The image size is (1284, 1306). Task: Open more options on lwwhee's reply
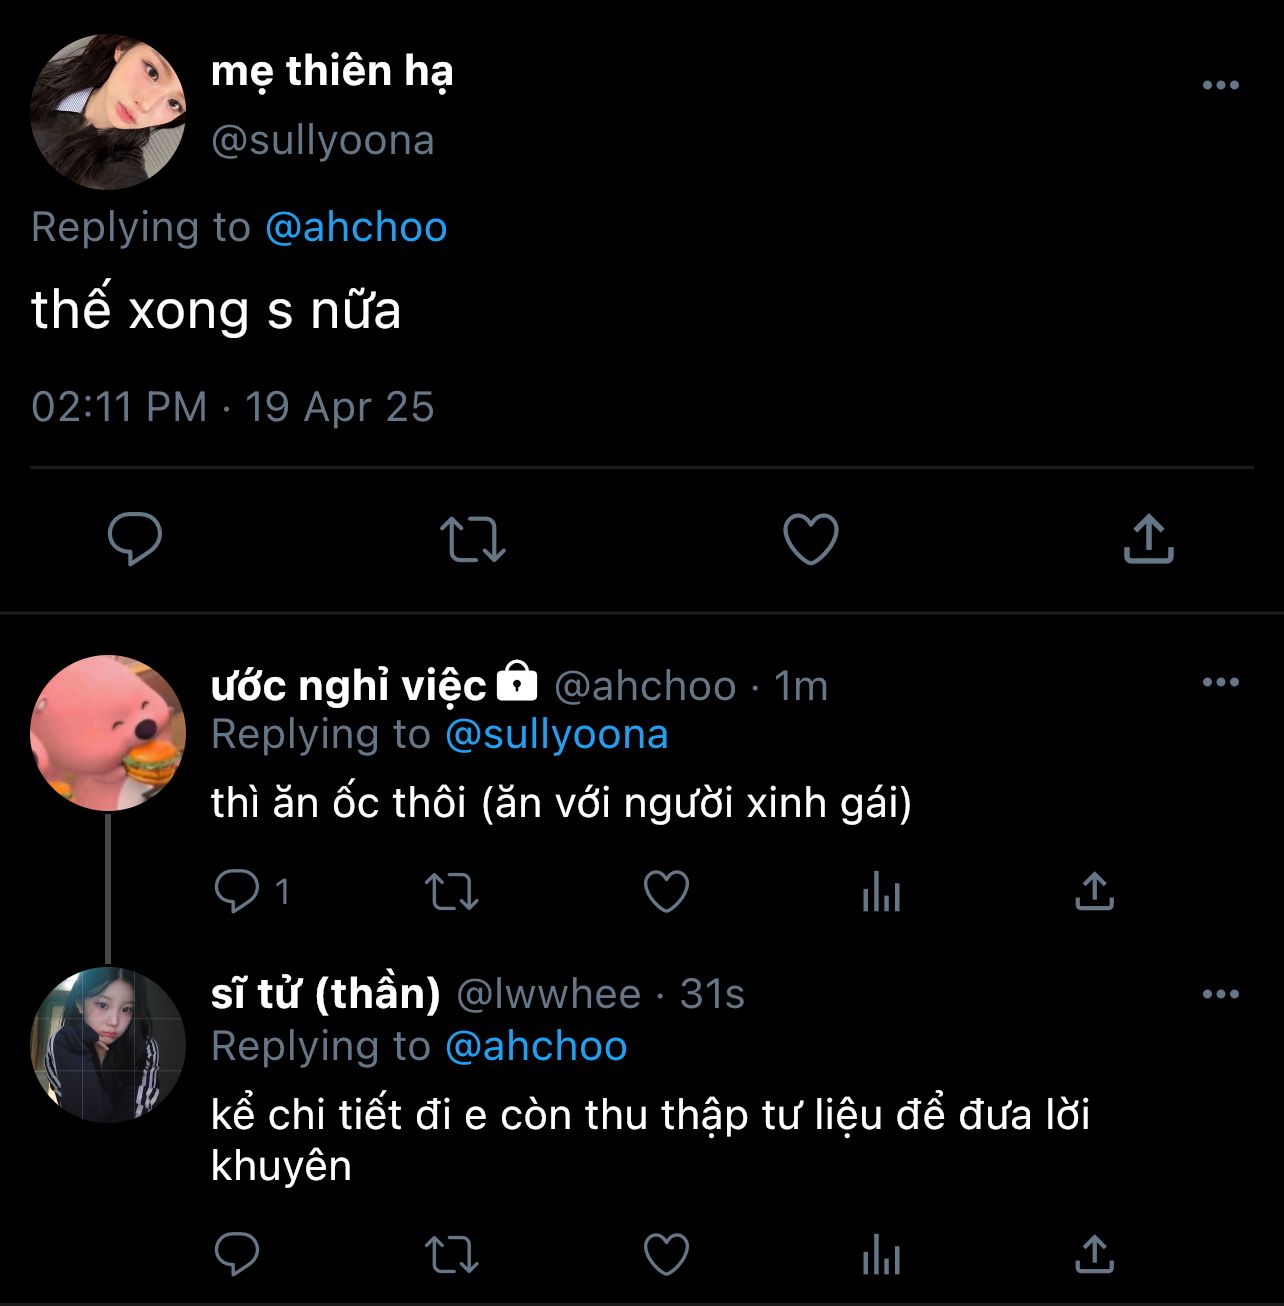click(1220, 994)
